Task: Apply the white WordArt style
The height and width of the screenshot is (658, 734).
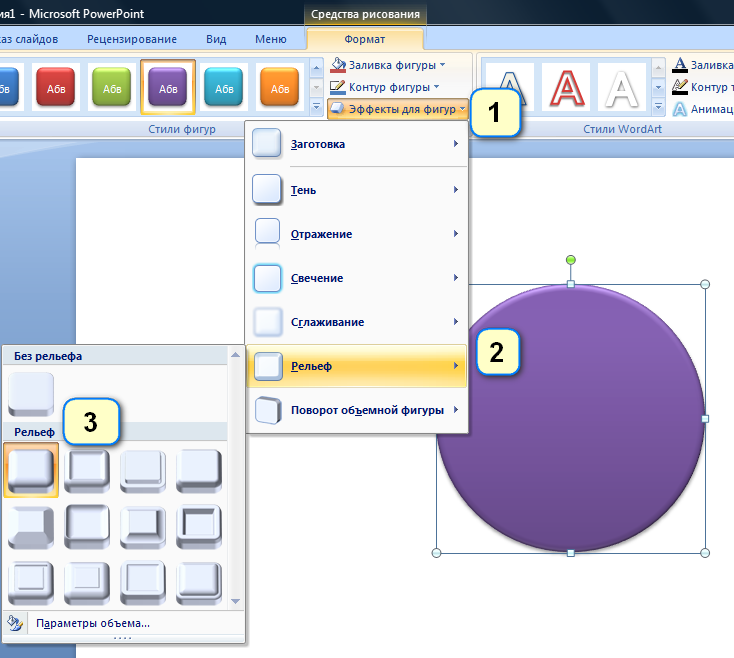Action: (622, 87)
